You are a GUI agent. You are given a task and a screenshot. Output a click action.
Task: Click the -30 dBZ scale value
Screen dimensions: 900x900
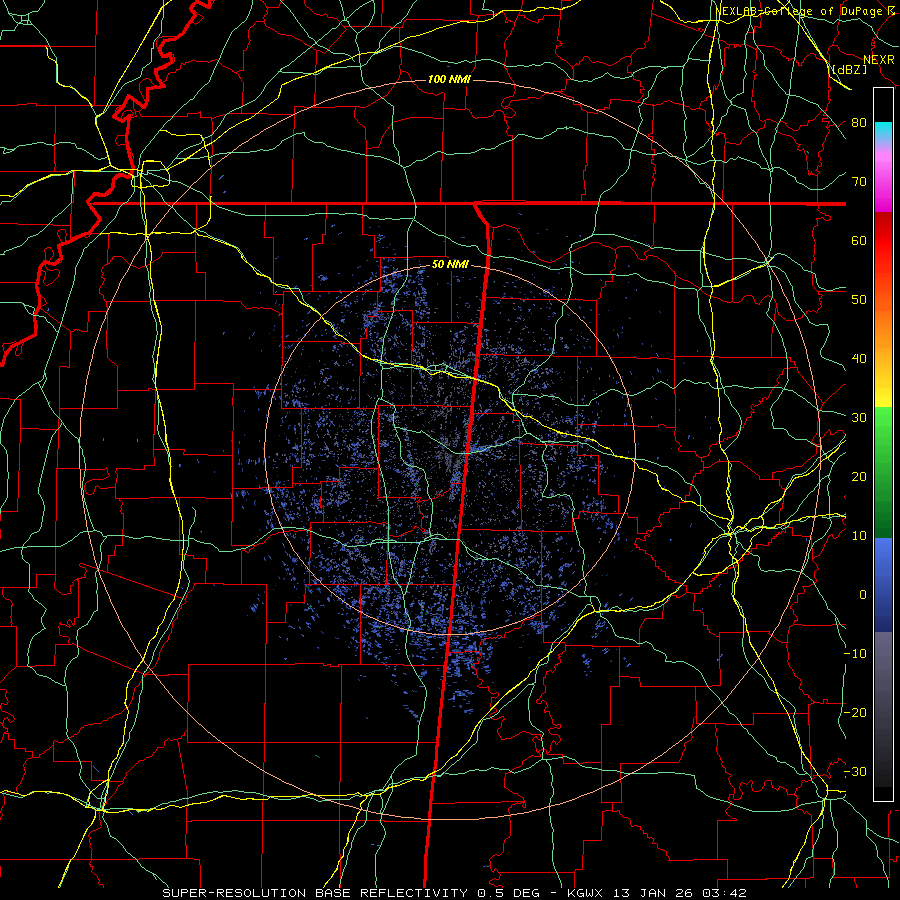click(855, 772)
